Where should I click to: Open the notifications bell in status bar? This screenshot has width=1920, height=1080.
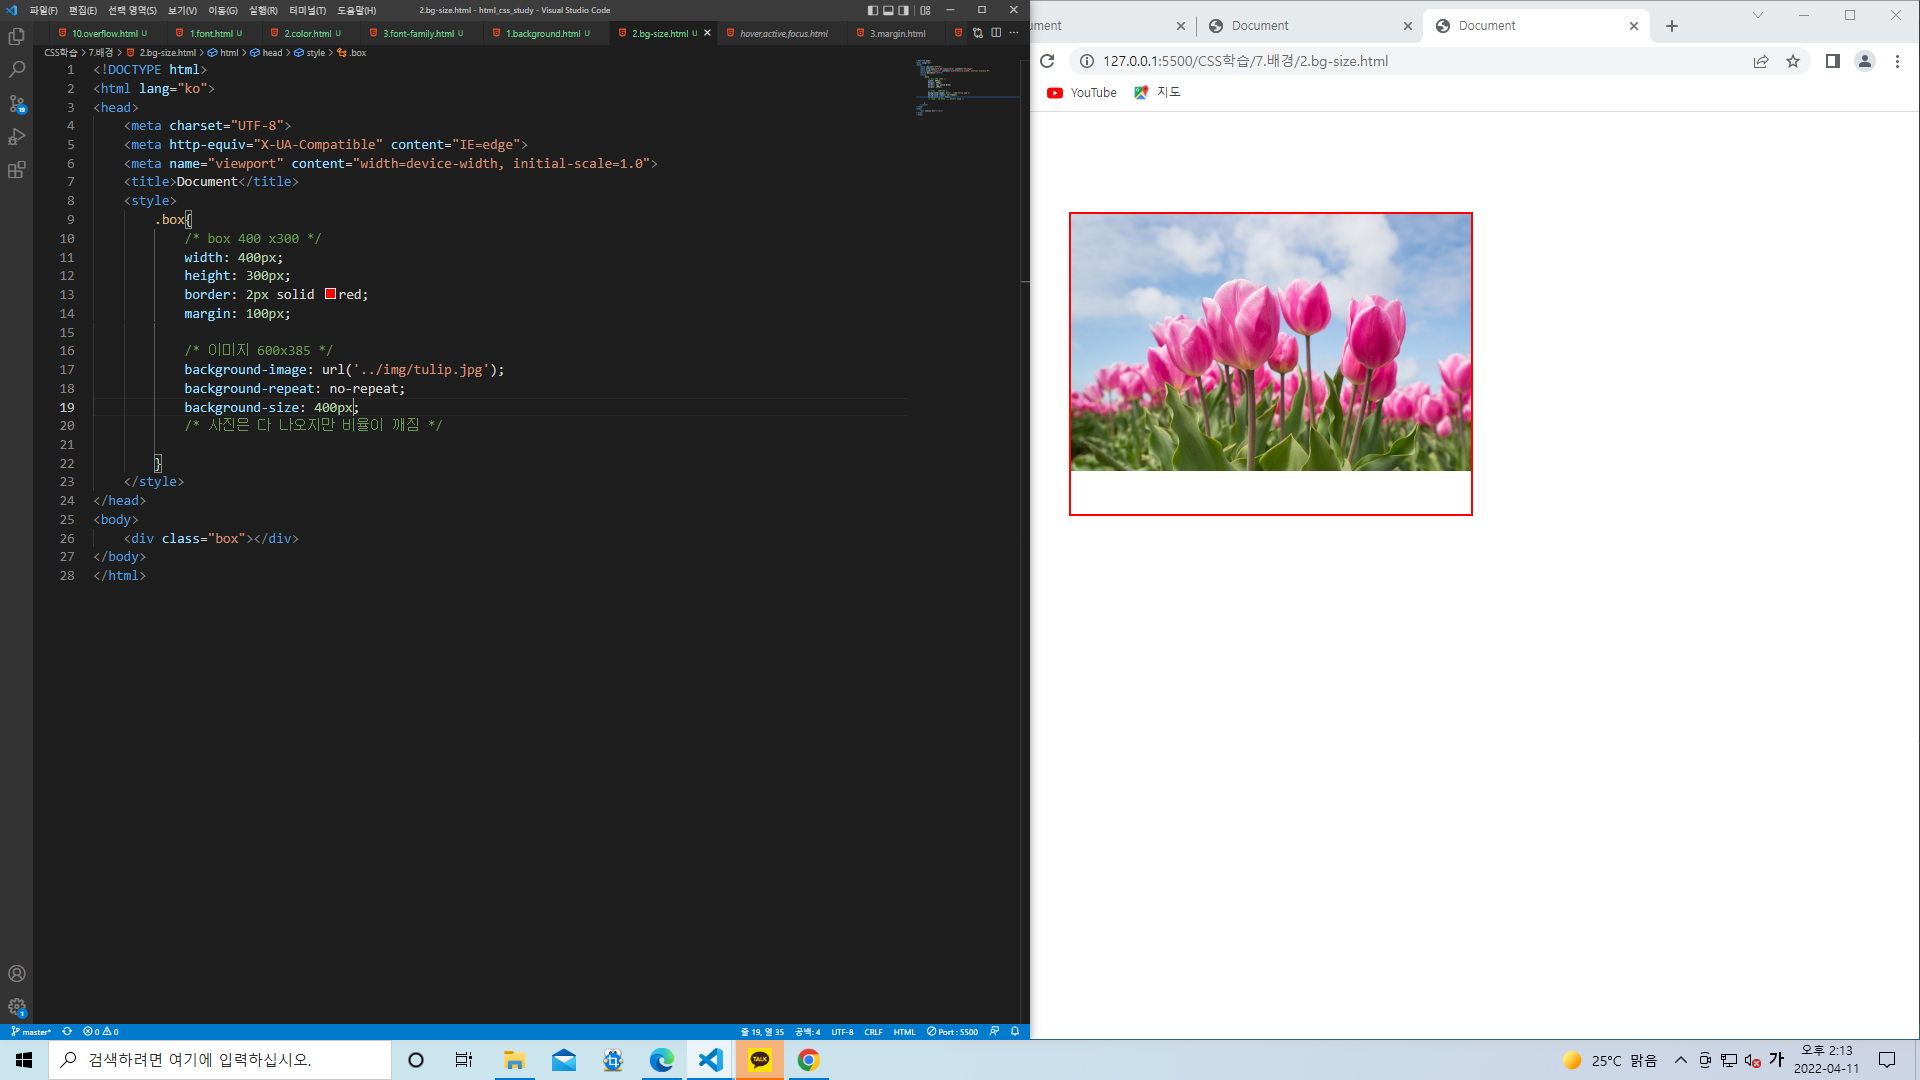coord(1014,1032)
